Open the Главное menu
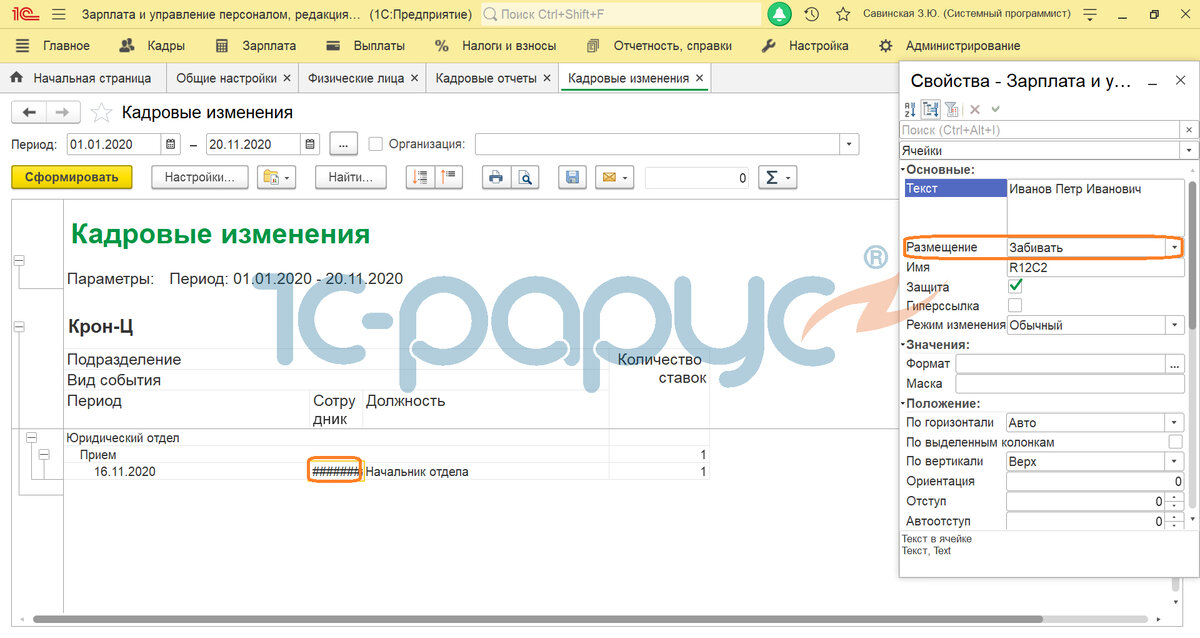The image size is (1200, 638). coord(53,46)
